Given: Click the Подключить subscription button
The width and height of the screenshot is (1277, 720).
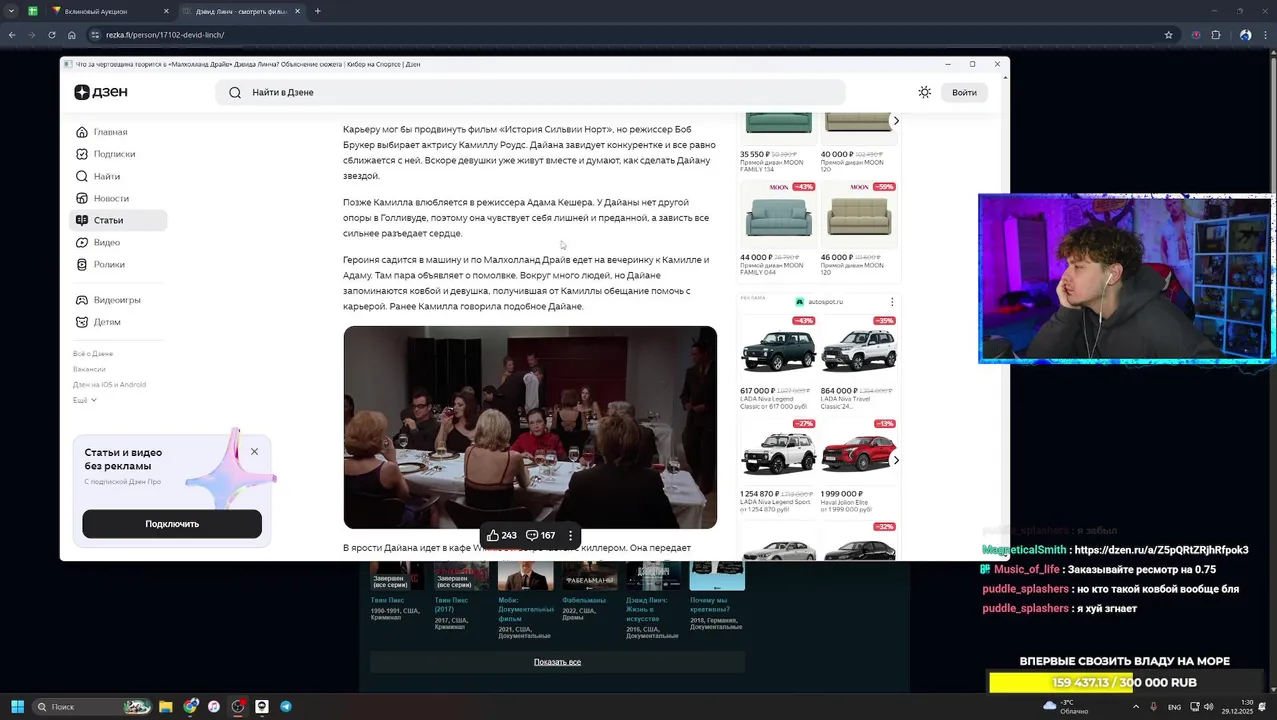Looking at the screenshot, I should tap(172, 524).
